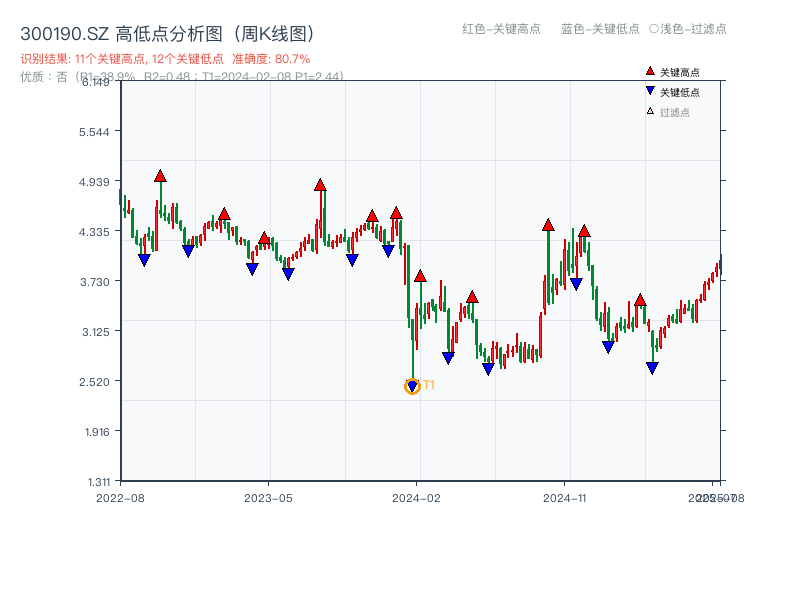Click the 蓝色-关键低点 header legend text
The height and width of the screenshot is (600, 800).
[x=600, y=29]
